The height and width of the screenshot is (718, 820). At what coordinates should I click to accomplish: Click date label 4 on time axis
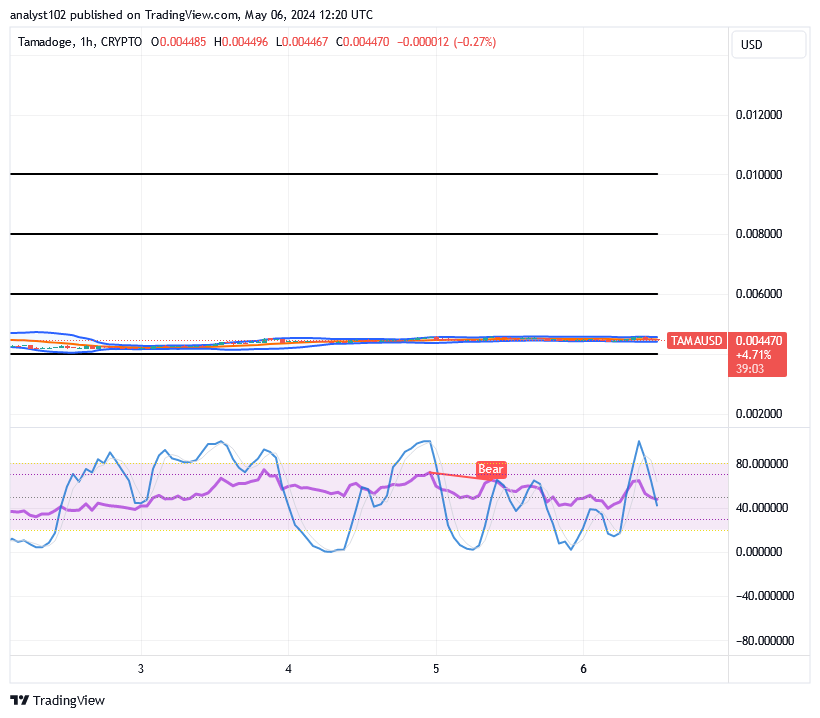(x=288, y=669)
